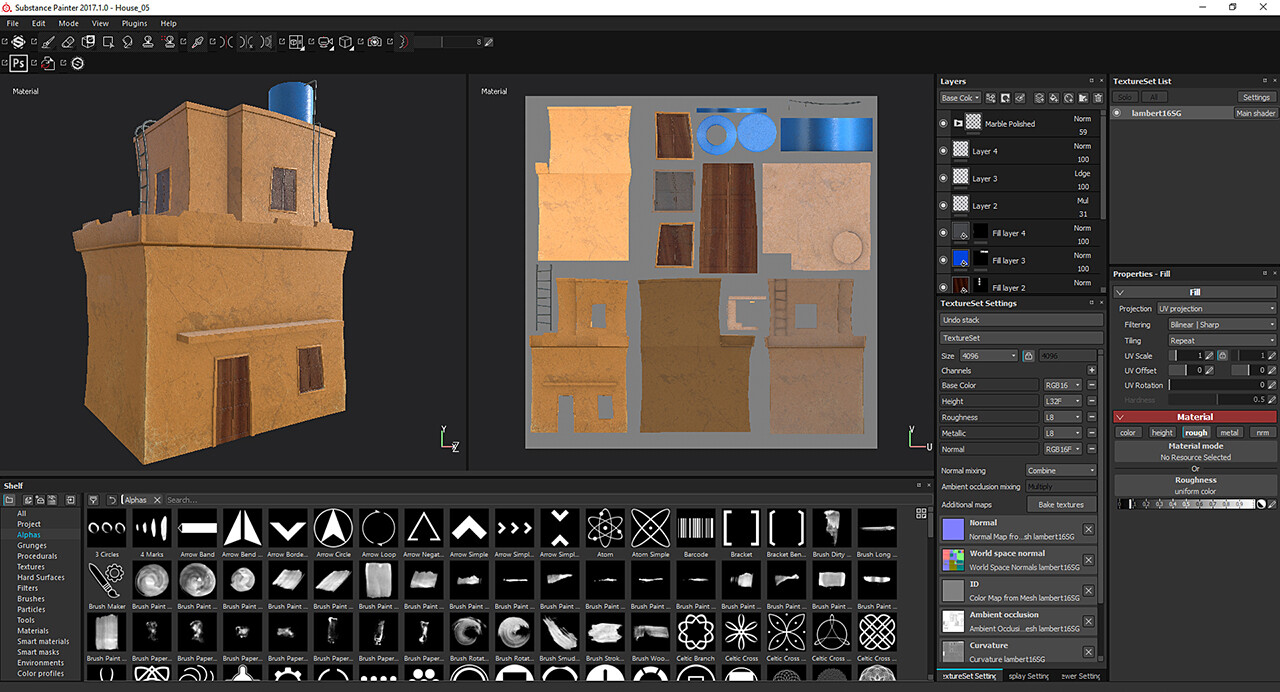Open the Edit menu

pyautogui.click(x=38, y=23)
